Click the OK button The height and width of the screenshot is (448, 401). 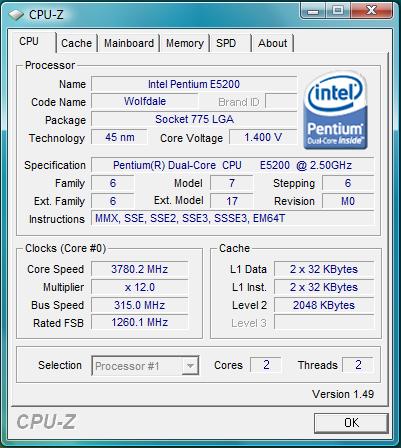[x=351, y=423]
